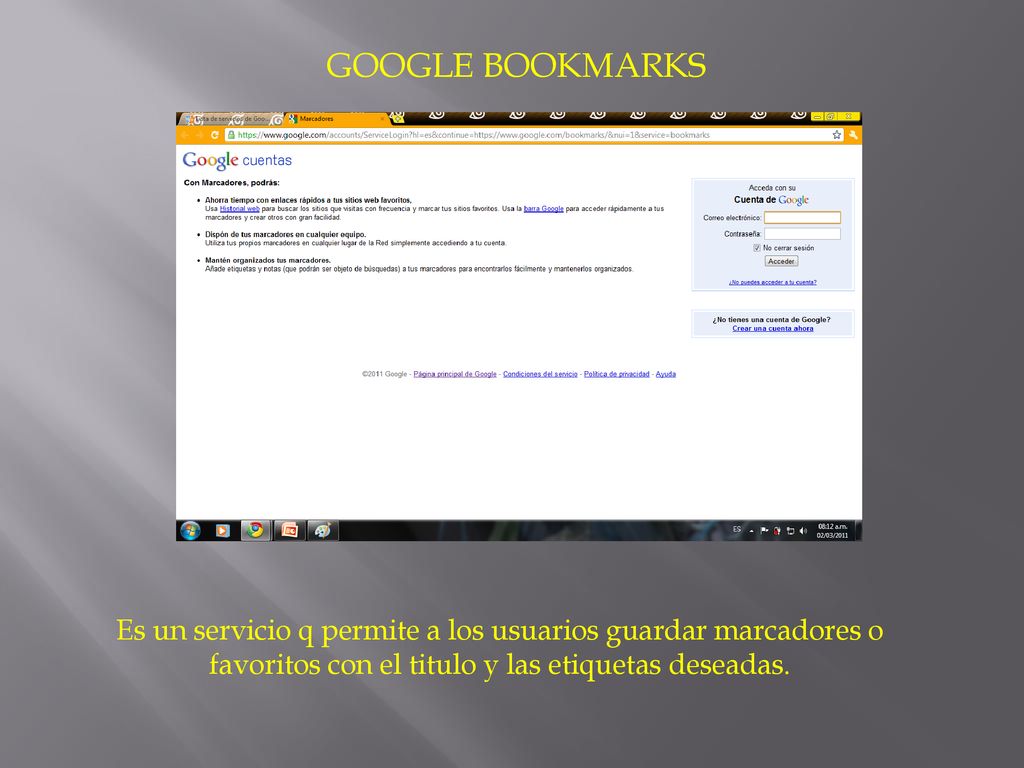Click the Chrome taskbar icon
The image size is (1024, 768).
(255, 530)
